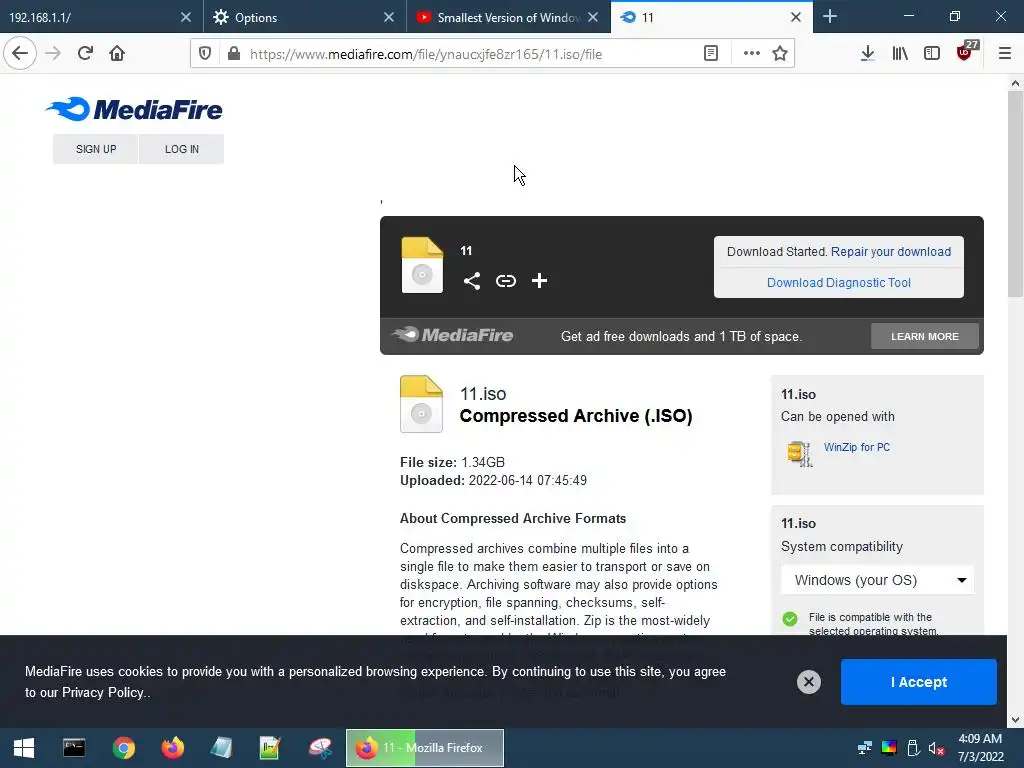This screenshot has height=768, width=1024.
Task: Open the Library bookshelf icon
Action: pyautogui.click(x=900, y=54)
